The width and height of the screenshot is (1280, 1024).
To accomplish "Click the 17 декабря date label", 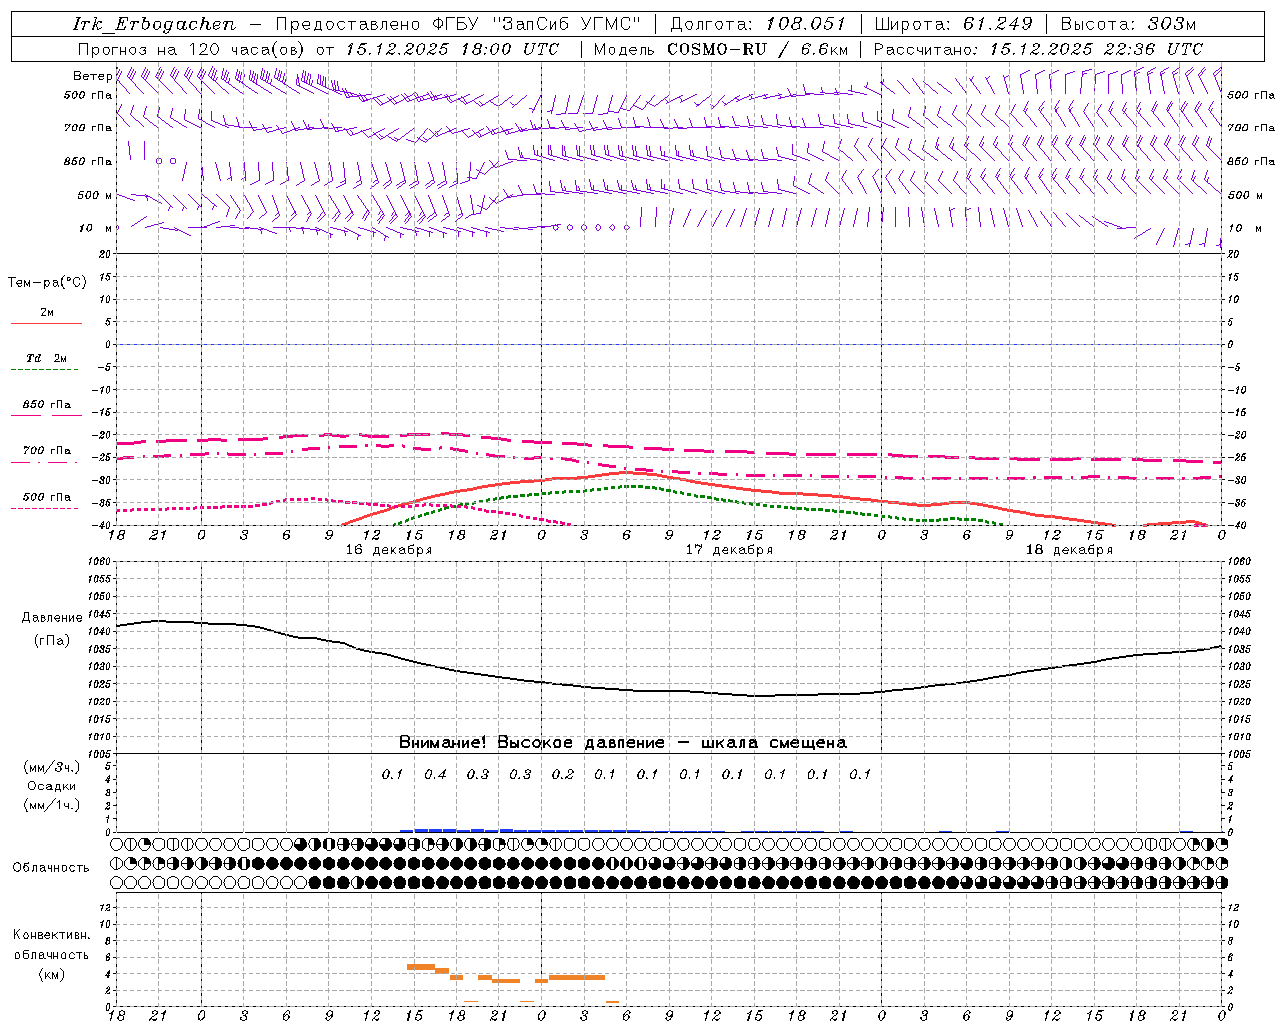I will point(729,550).
